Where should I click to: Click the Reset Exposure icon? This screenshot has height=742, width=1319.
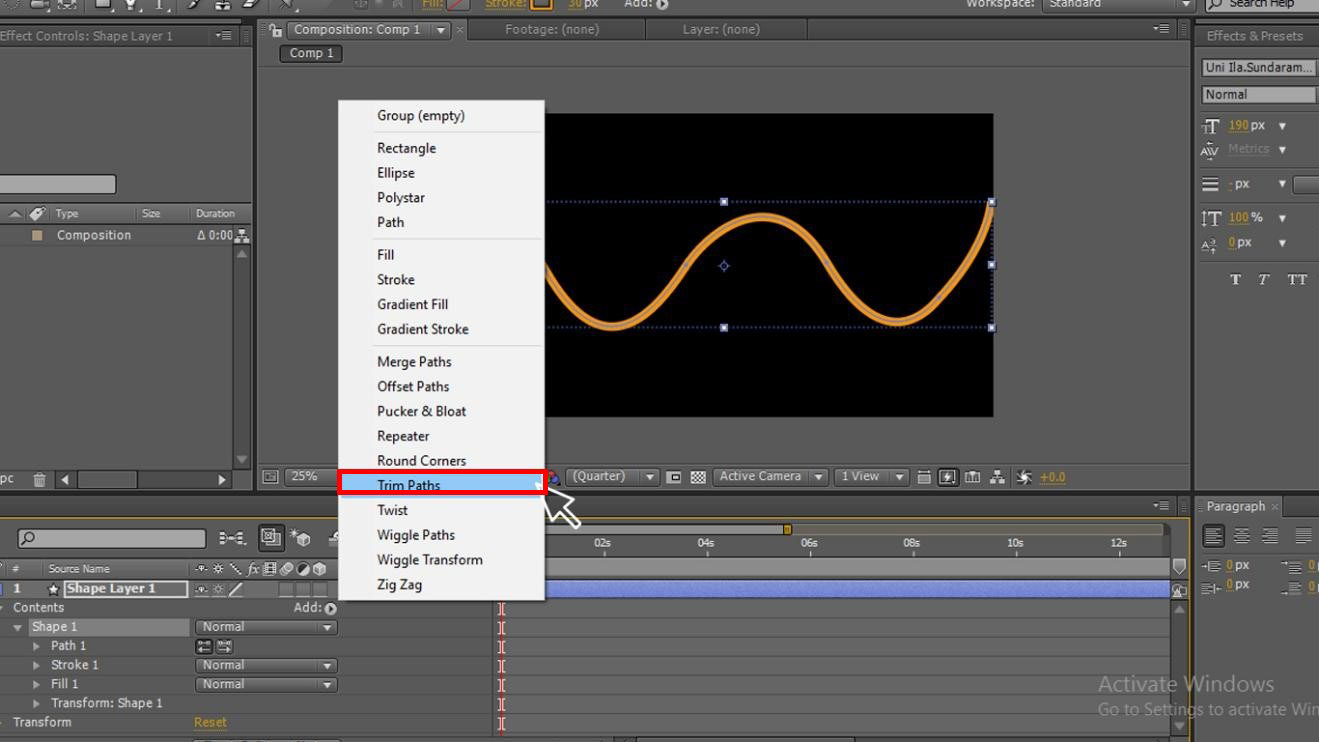(x=1024, y=477)
